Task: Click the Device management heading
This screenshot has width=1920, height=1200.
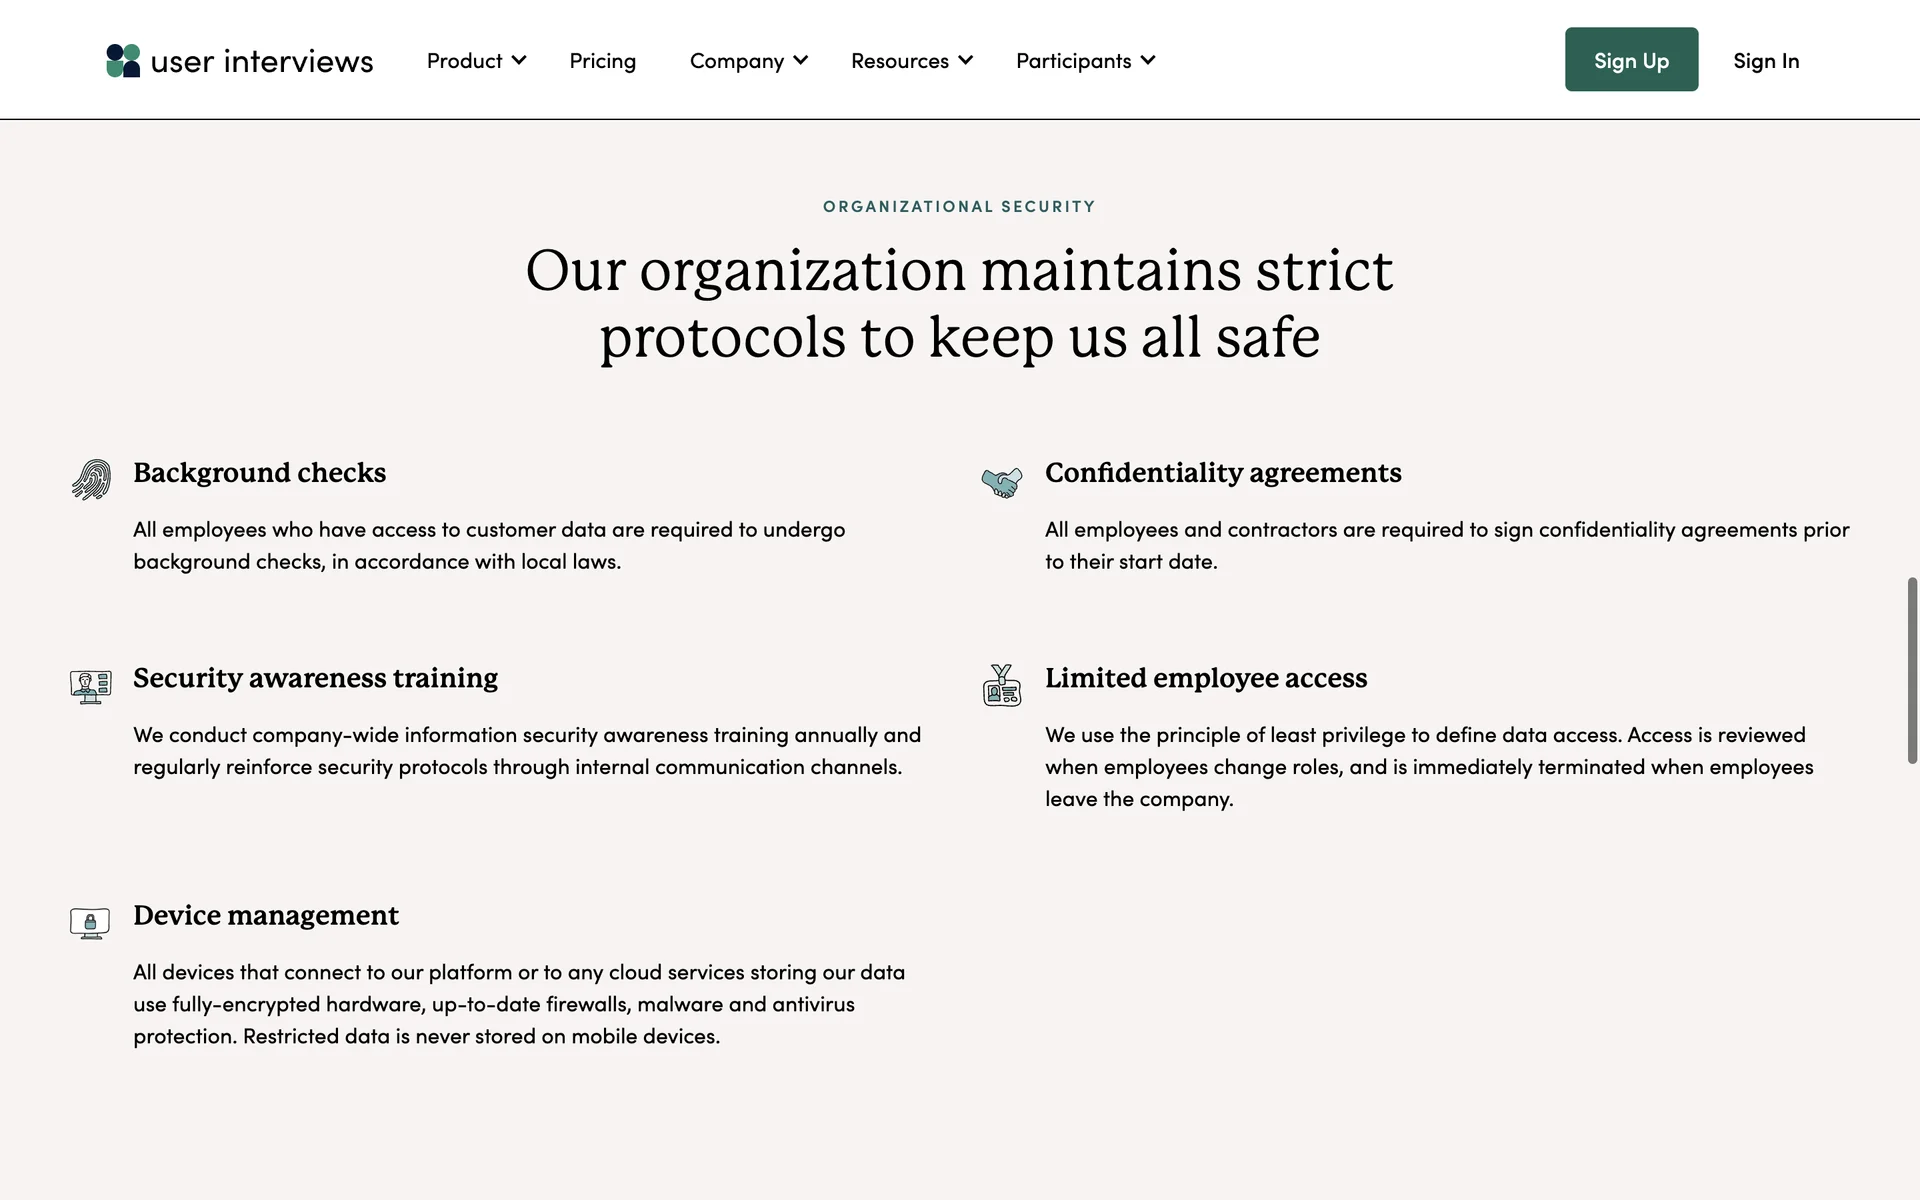Action: 266,915
